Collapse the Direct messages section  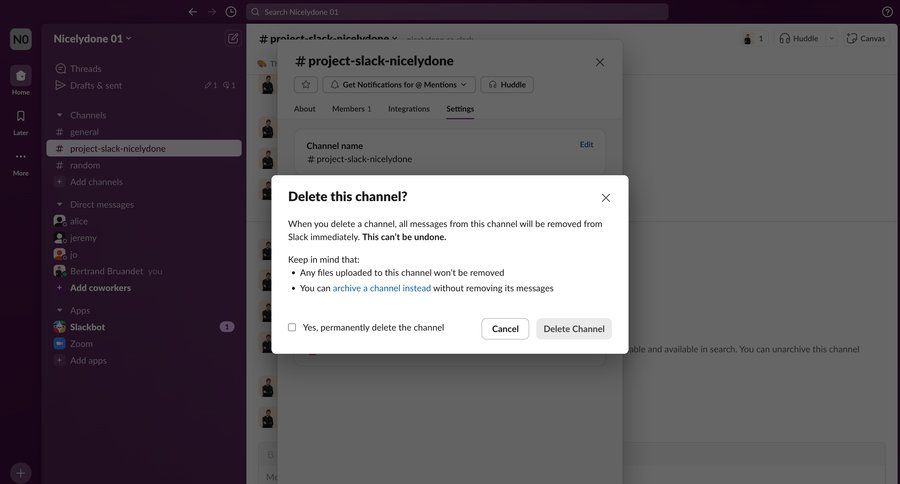click(59, 204)
